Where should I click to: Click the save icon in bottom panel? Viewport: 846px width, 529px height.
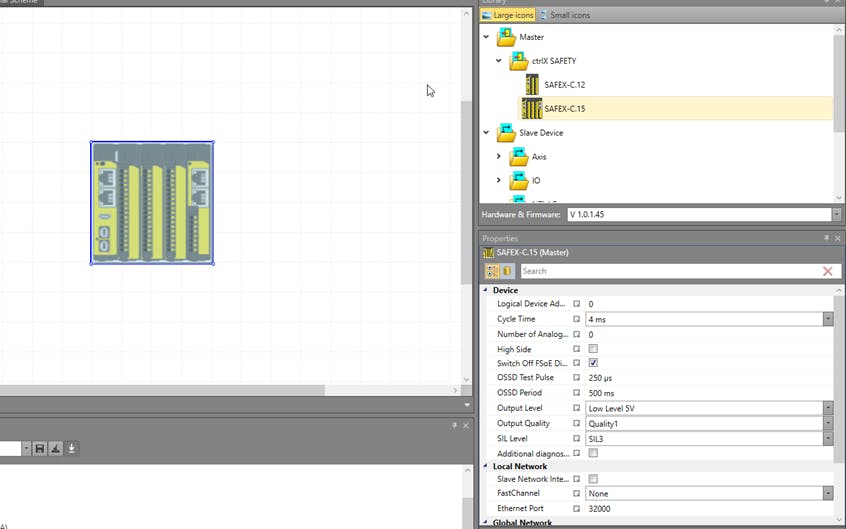coord(40,449)
